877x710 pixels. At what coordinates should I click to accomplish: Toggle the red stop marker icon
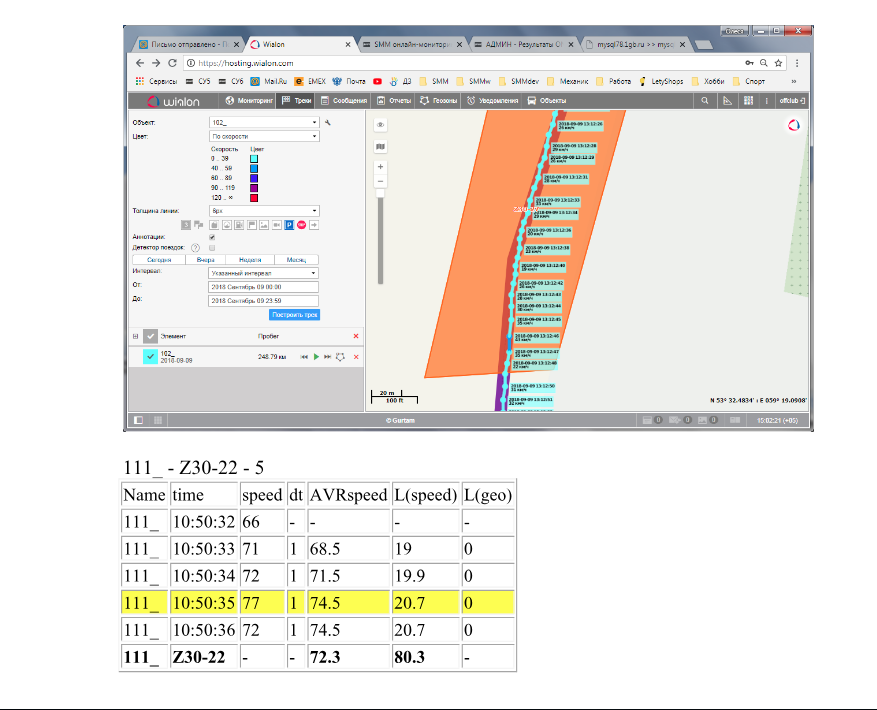300,225
